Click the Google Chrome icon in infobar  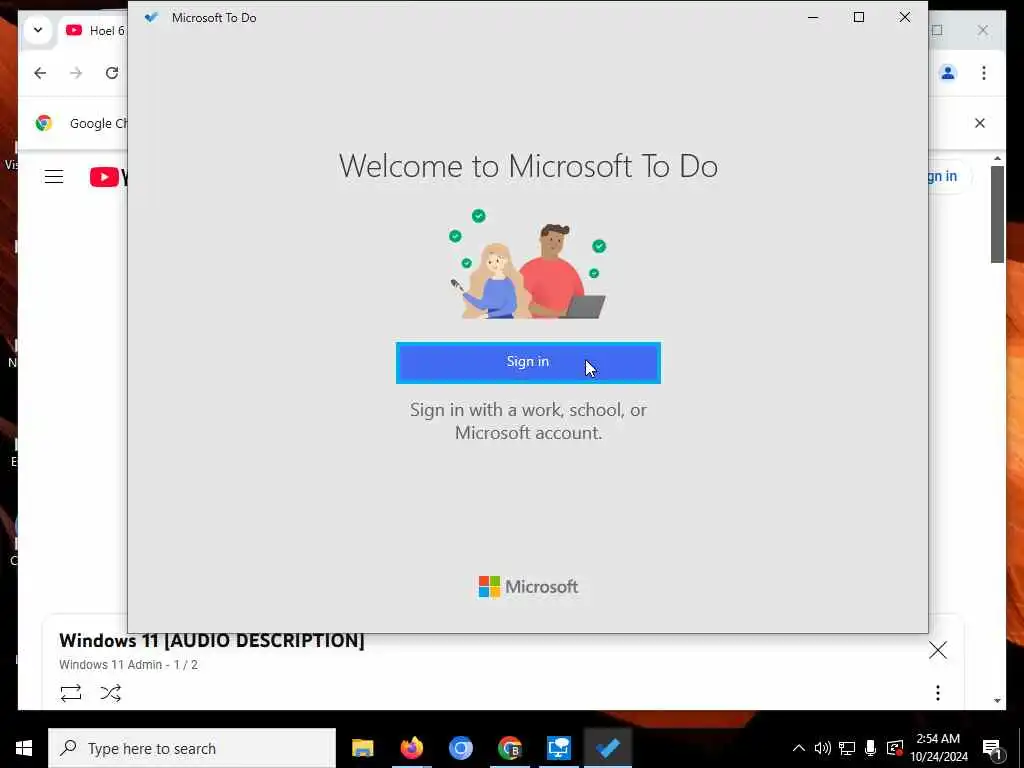coord(44,123)
